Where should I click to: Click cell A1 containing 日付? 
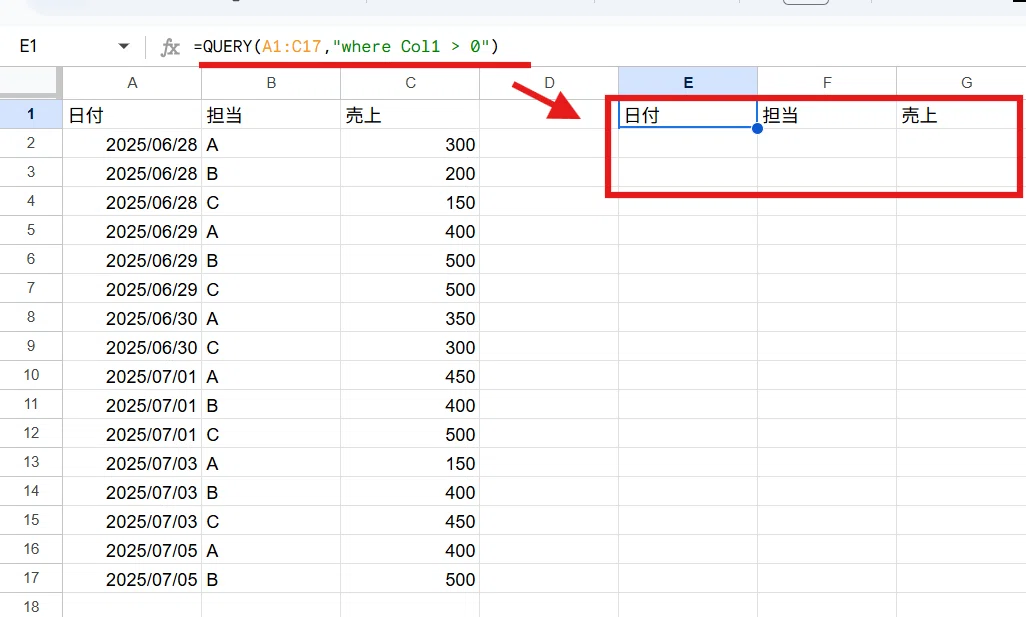[132, 115]
